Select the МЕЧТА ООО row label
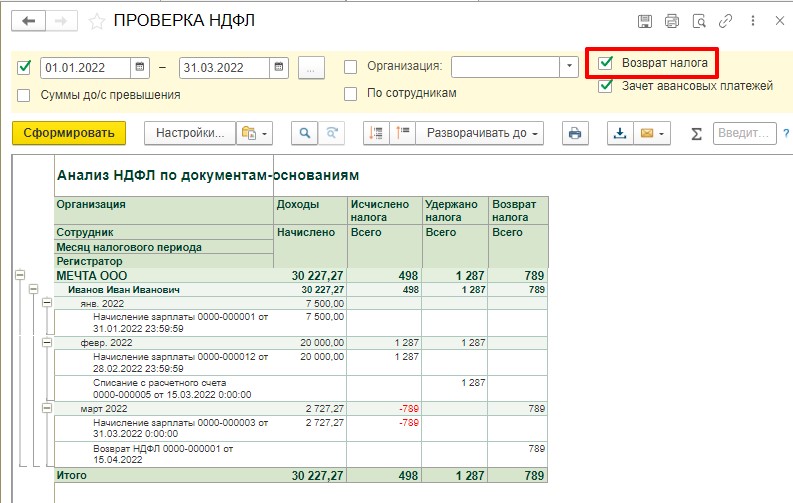This screenshot has height=503, width=793. tap(92, 276)
